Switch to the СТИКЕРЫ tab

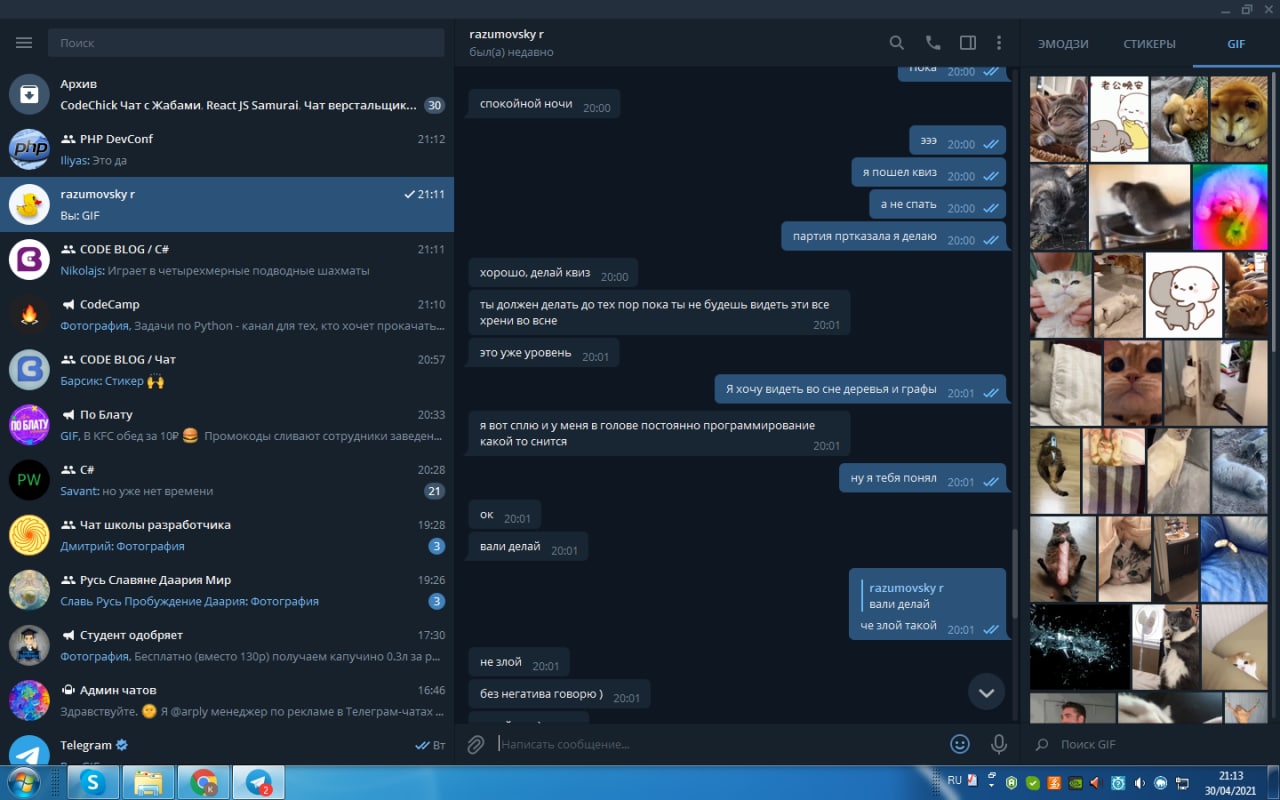click(x=1149, y=44)
